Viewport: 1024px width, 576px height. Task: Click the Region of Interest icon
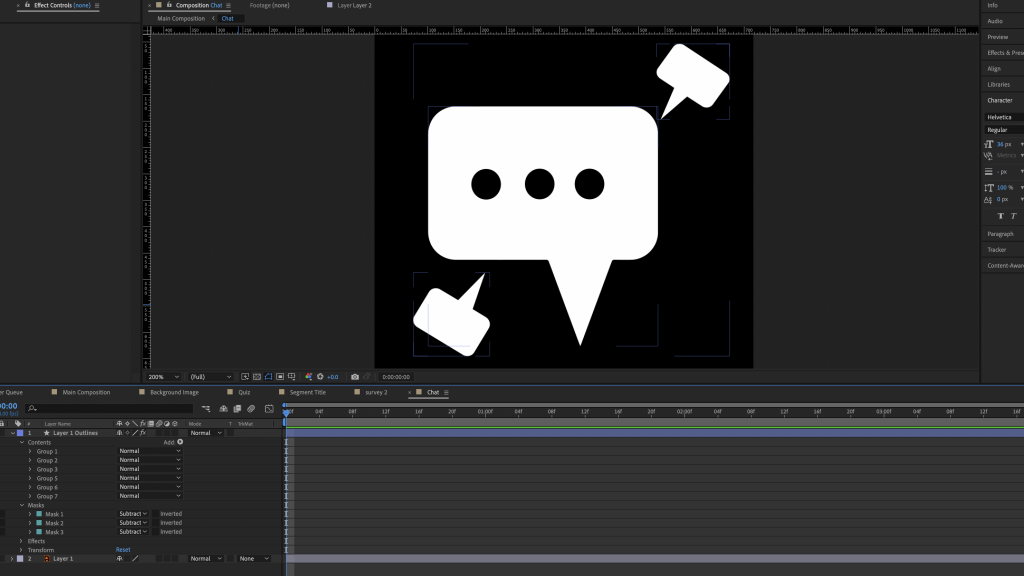pos(280,377)
